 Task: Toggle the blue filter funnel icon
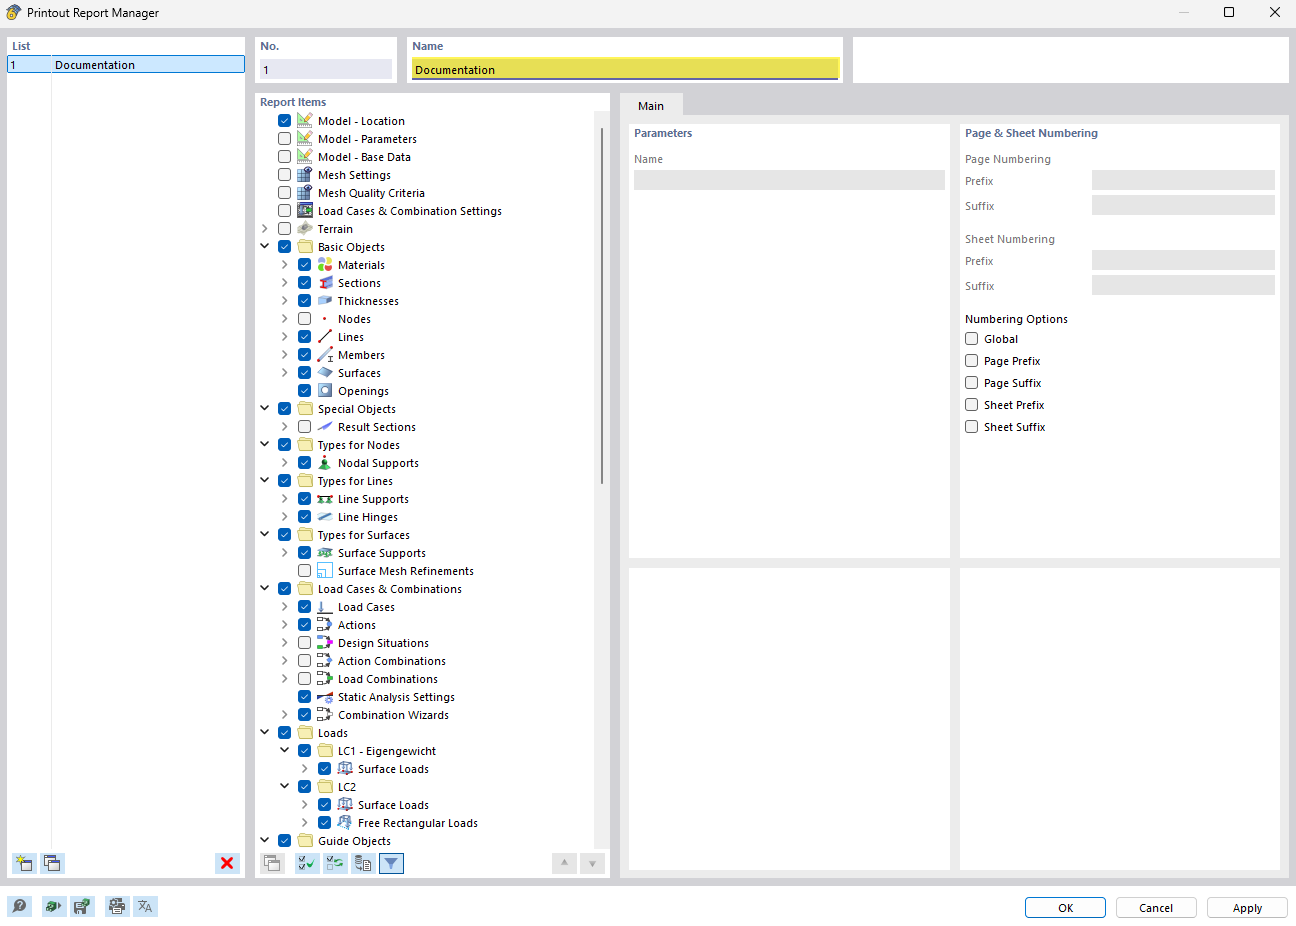pyautogui.click(x=391, y=863)
